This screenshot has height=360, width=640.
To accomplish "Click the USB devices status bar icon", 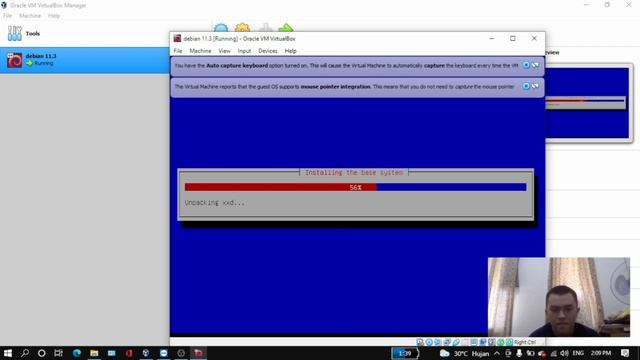I will click(x=456, y=342).
